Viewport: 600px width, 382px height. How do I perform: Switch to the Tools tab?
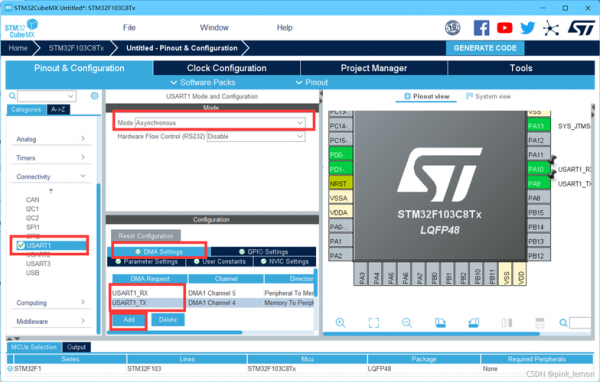pos(521,68)
